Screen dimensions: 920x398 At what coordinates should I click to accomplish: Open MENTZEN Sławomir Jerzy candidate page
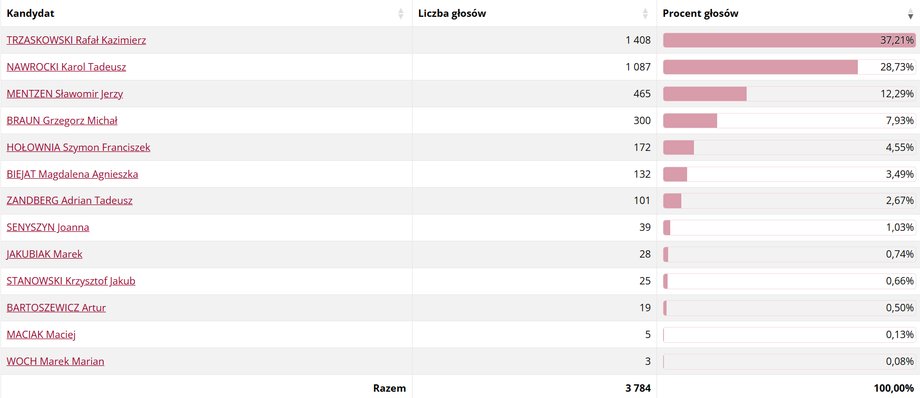pyautogui.click(x=65, y=94)
